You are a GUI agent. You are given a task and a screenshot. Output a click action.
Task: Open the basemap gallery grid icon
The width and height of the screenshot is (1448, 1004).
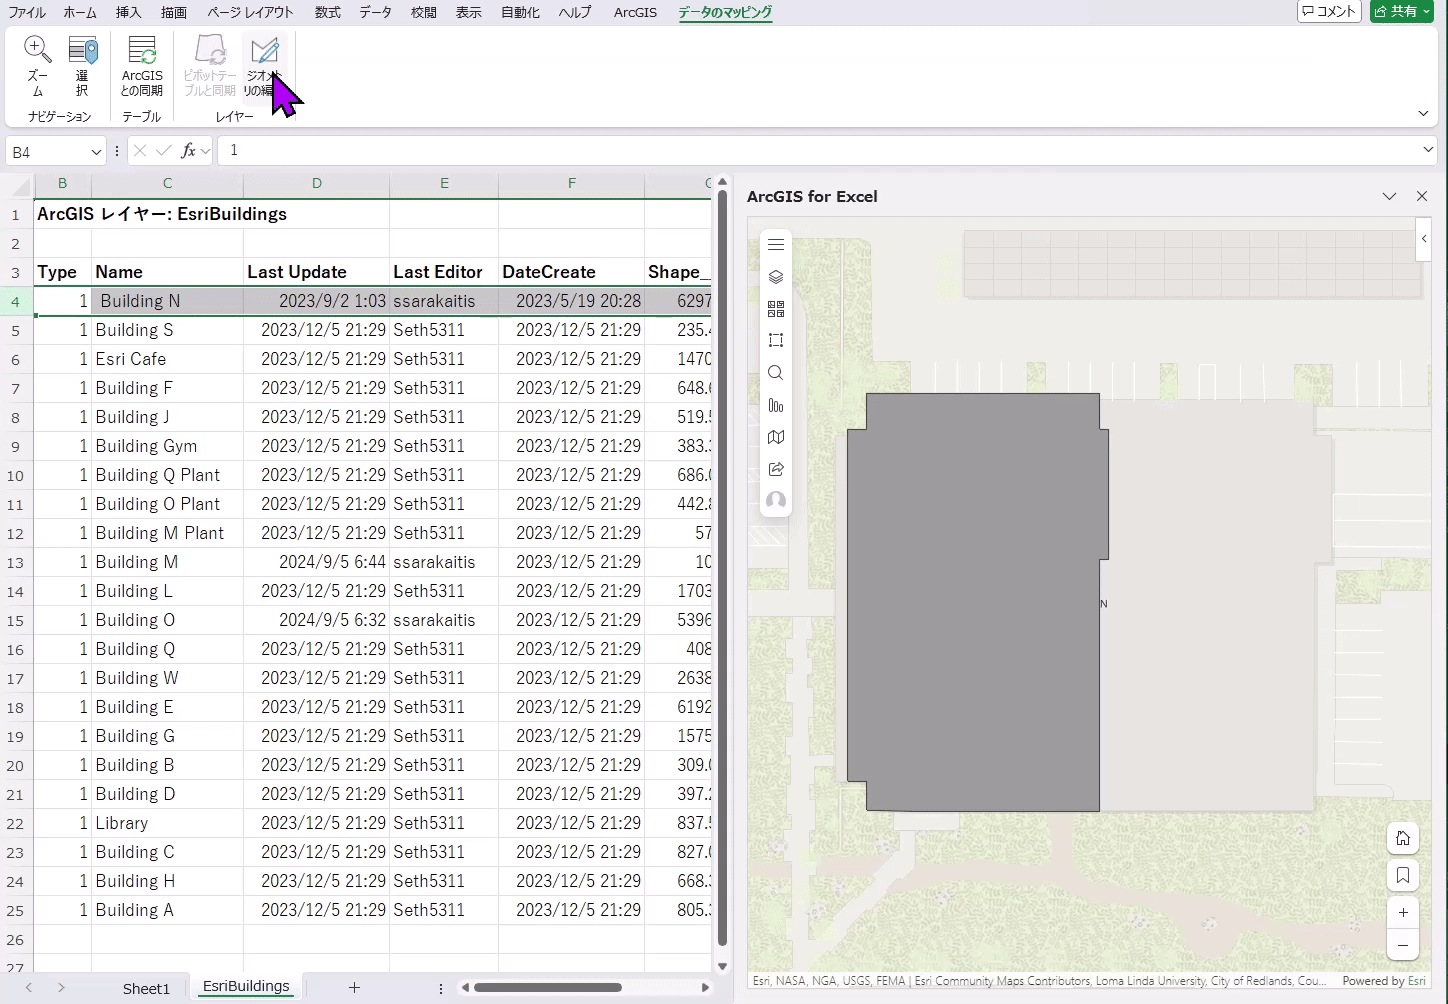(776, 309)
